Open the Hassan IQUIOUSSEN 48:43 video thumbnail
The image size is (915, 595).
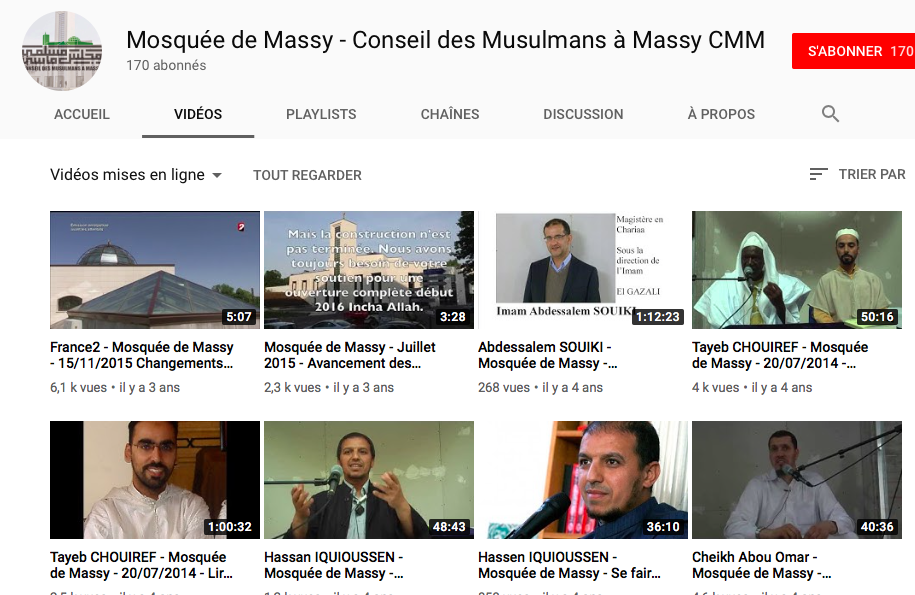pyautogui.click(x=369, y=480)
